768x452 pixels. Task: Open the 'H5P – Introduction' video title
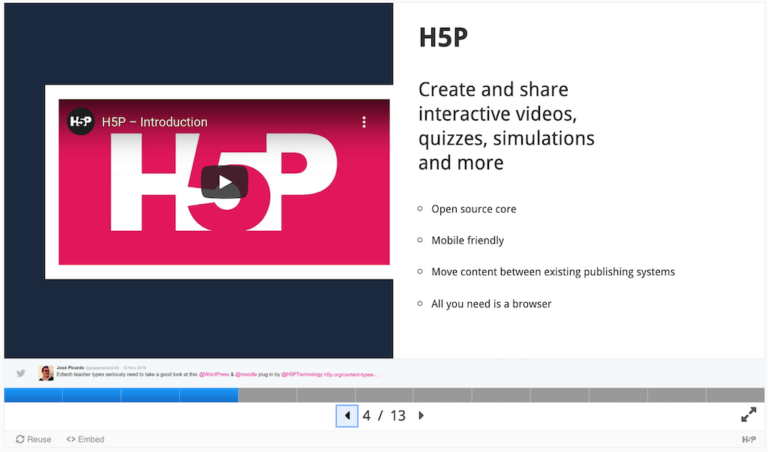click(154, 122)
